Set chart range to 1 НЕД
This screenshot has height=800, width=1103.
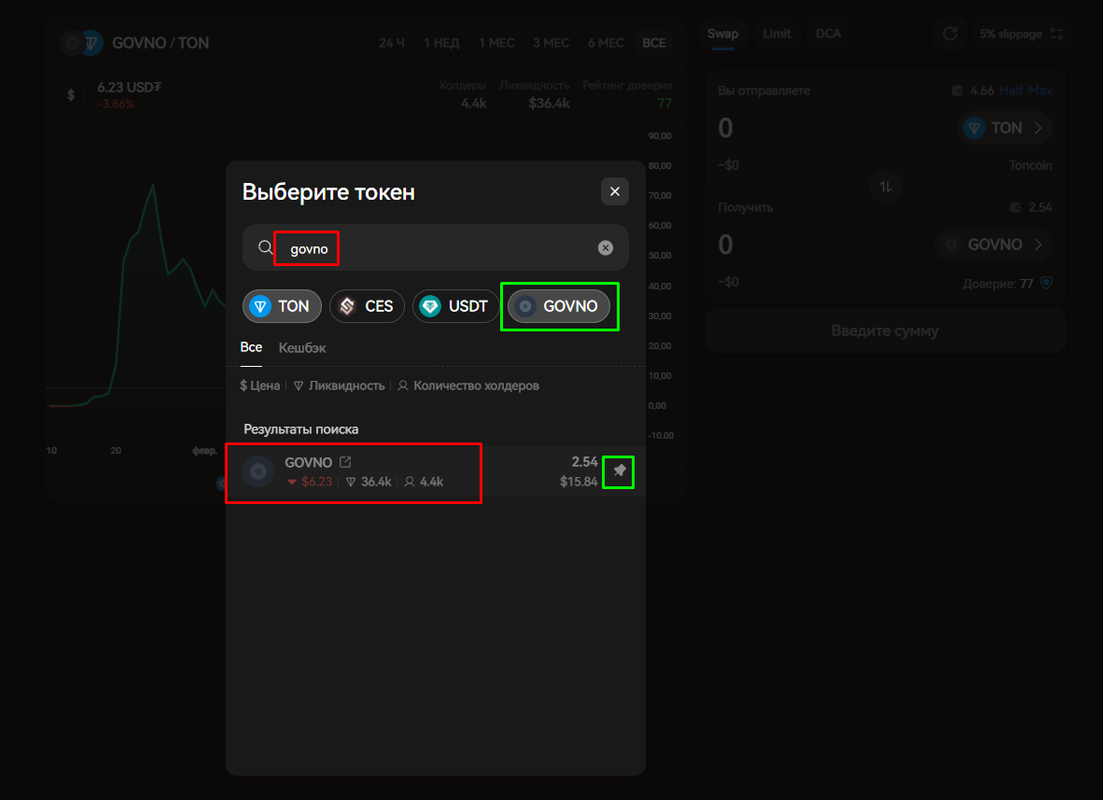441,43
